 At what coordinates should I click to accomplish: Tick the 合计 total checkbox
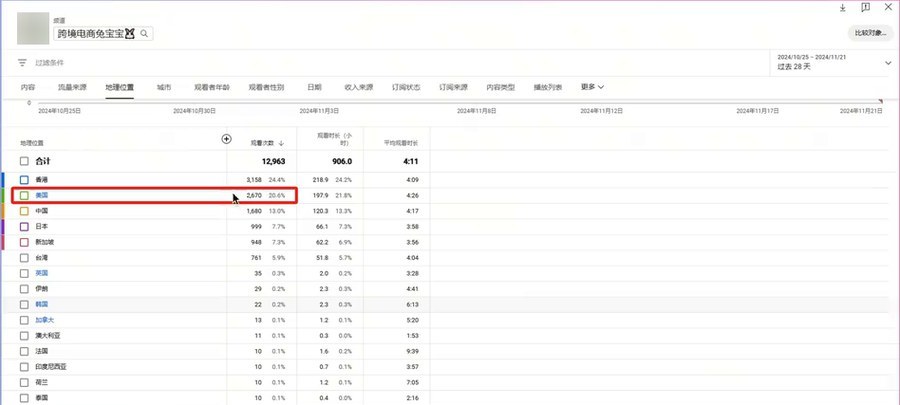[24, 162]
